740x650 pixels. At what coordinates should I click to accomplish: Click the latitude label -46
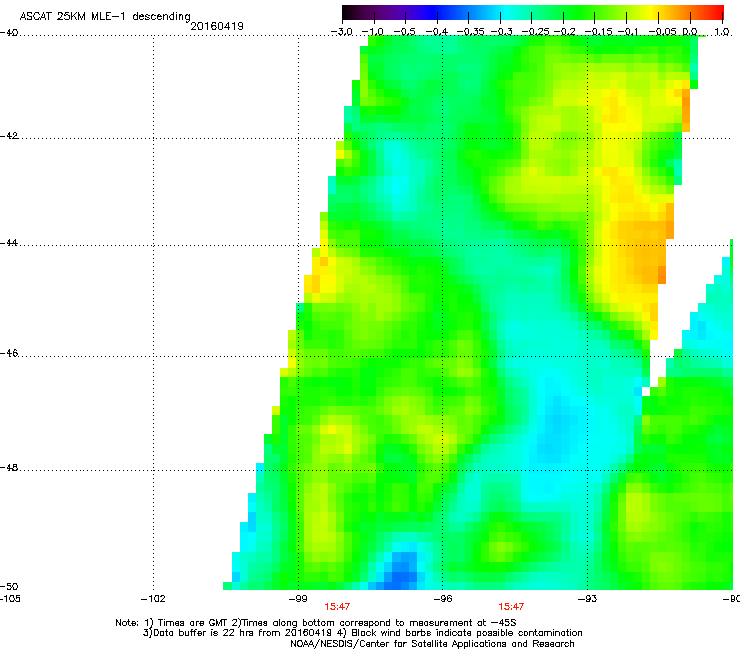9,353
